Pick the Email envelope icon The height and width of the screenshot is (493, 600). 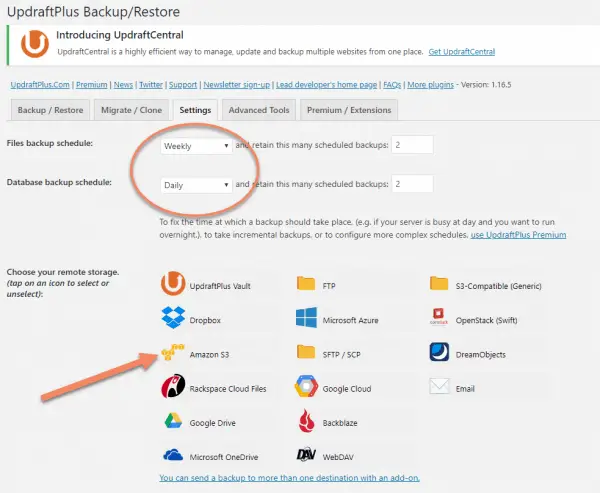click(x=439, y=386)
